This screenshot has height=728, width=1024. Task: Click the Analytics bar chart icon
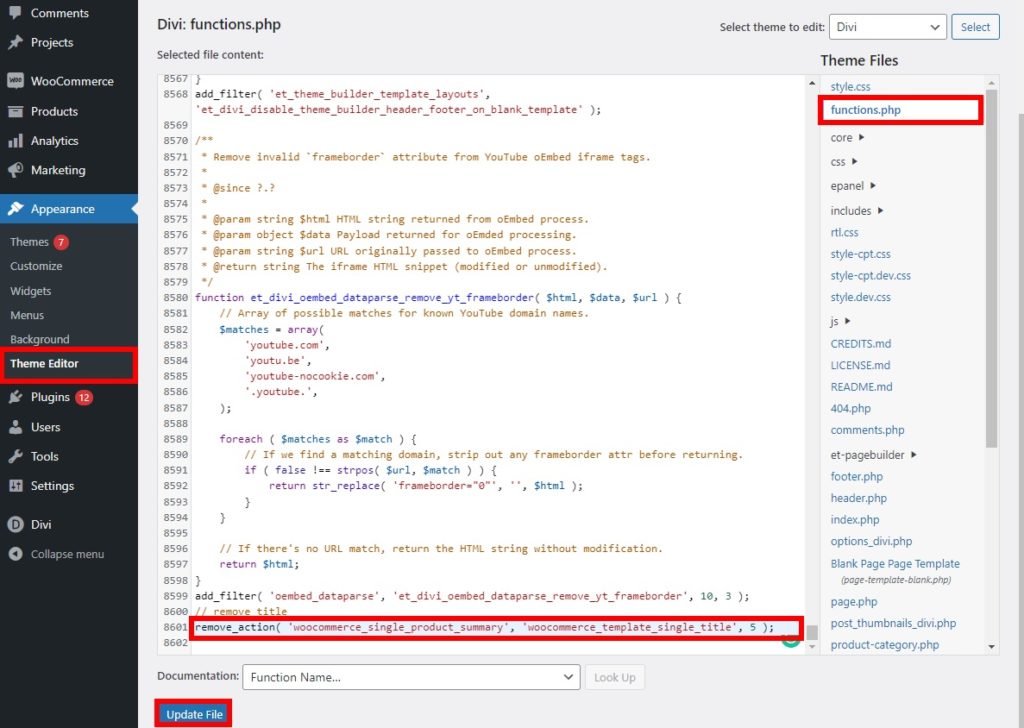16,141
